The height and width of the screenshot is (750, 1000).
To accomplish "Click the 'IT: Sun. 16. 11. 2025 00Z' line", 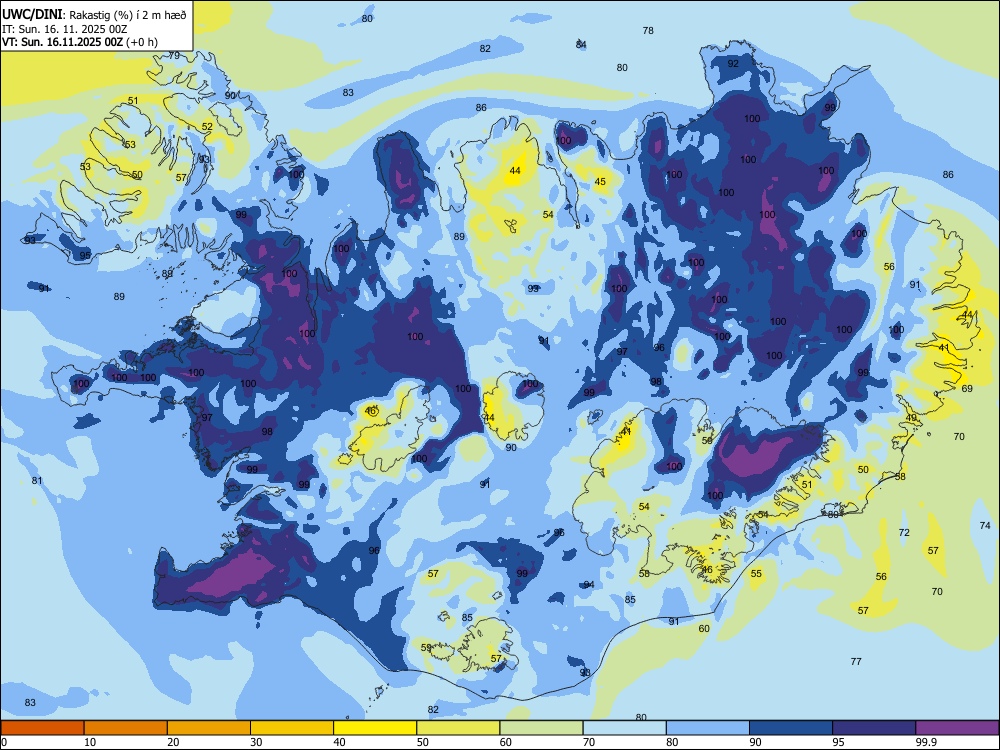I will point(64,29).
